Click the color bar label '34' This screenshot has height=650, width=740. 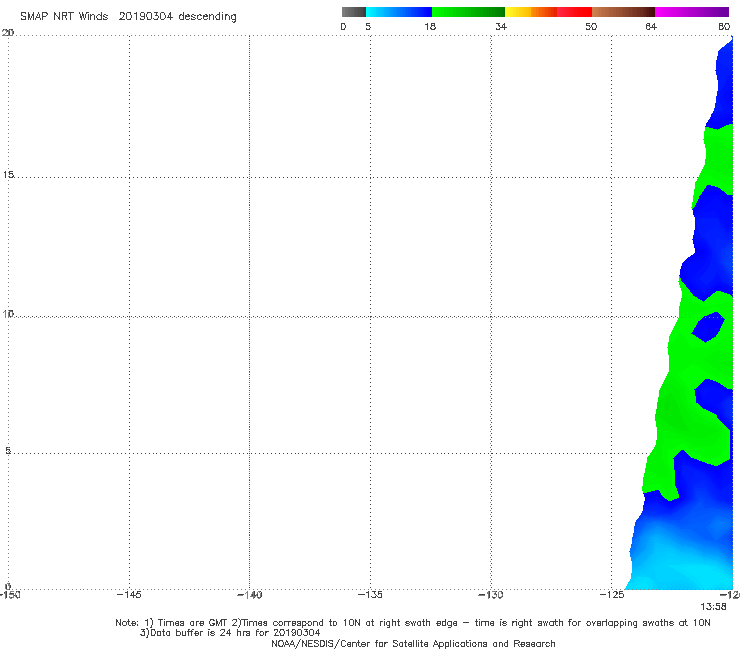pyautogui.click(x=501, y=26)
